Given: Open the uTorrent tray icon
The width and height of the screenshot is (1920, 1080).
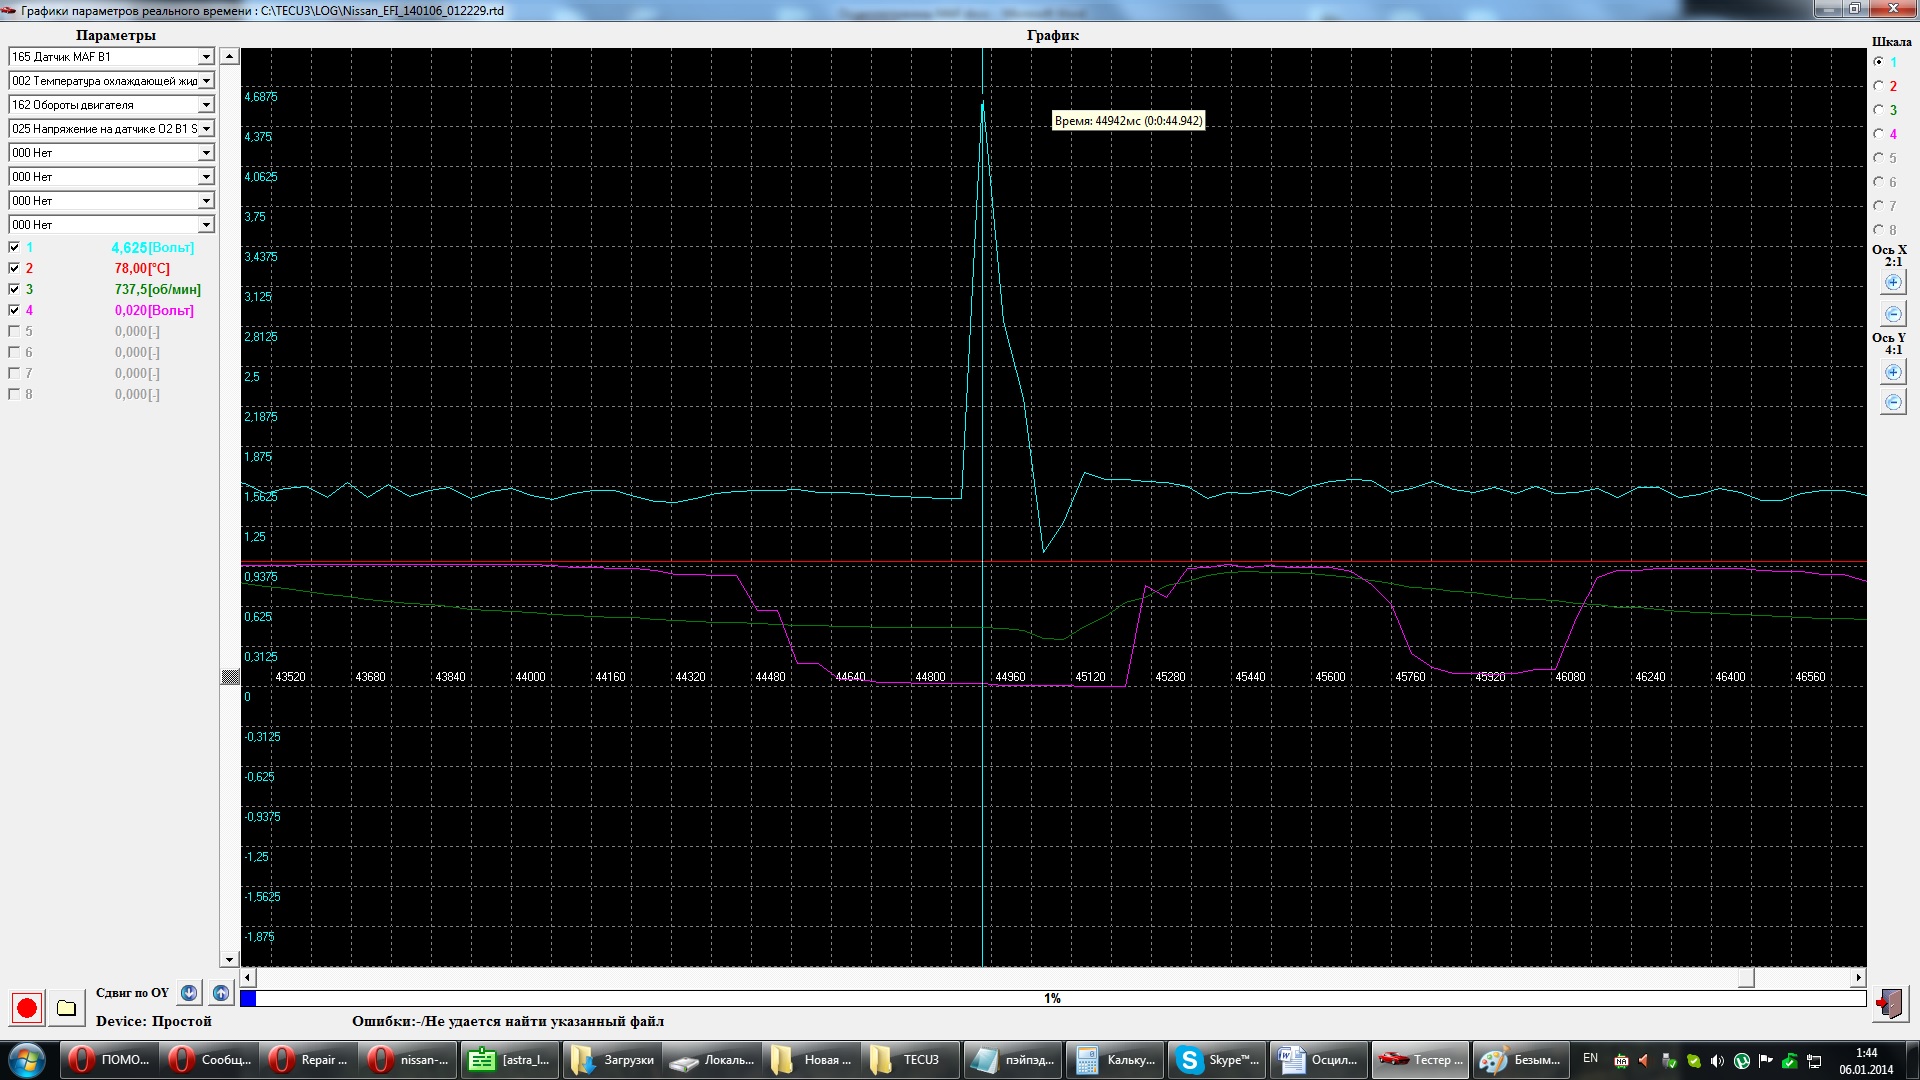Looking at the screenshot, I should tap(1742, 1061).
